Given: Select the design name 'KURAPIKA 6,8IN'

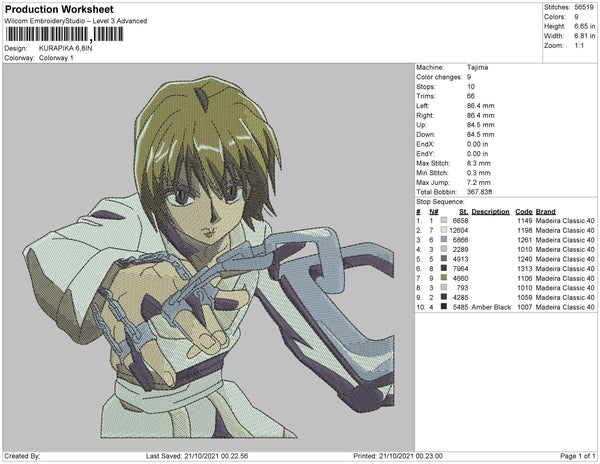Looking at the screenshot, I should click(x=65, y=49).
